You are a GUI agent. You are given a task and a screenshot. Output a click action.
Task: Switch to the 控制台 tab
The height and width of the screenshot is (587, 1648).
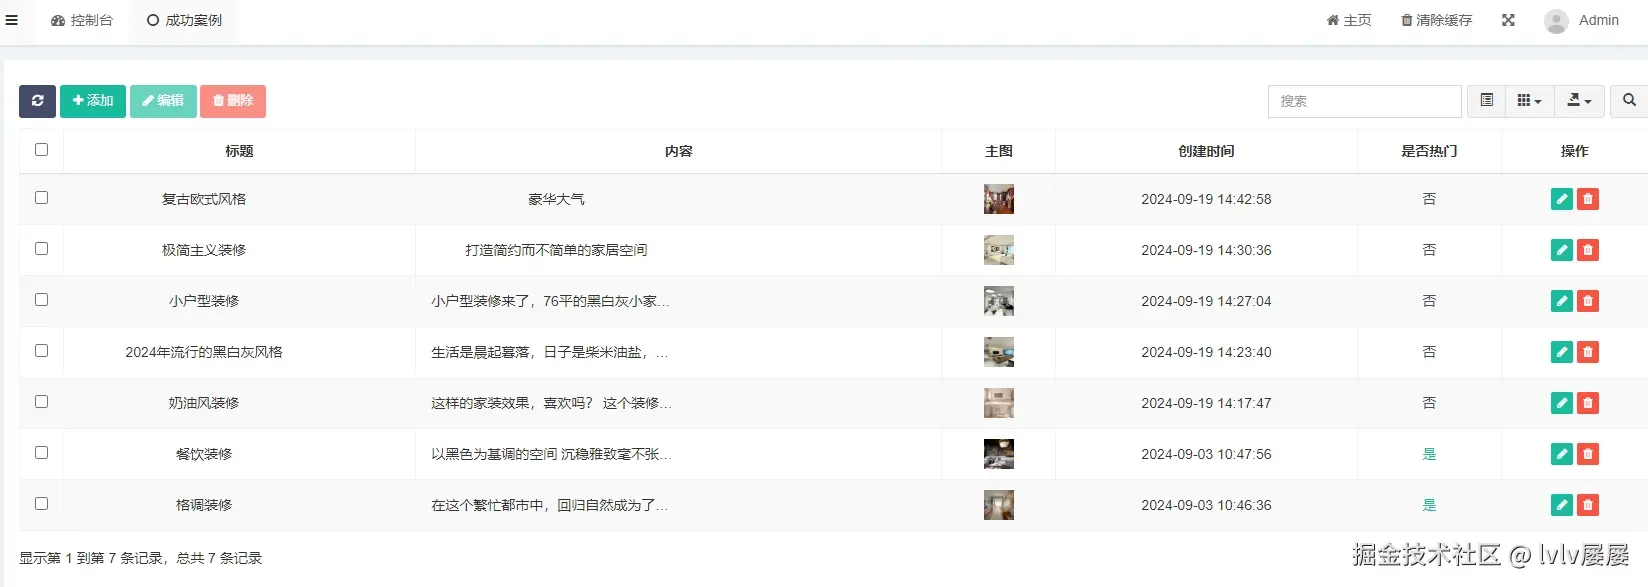pos(82,20)
